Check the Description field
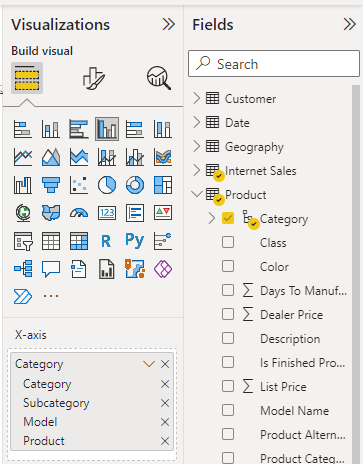363x464 pixels. 228,338
